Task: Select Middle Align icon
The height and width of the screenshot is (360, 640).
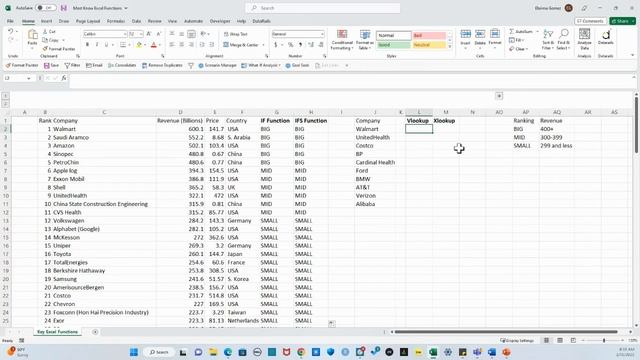Action: (182, 34)
